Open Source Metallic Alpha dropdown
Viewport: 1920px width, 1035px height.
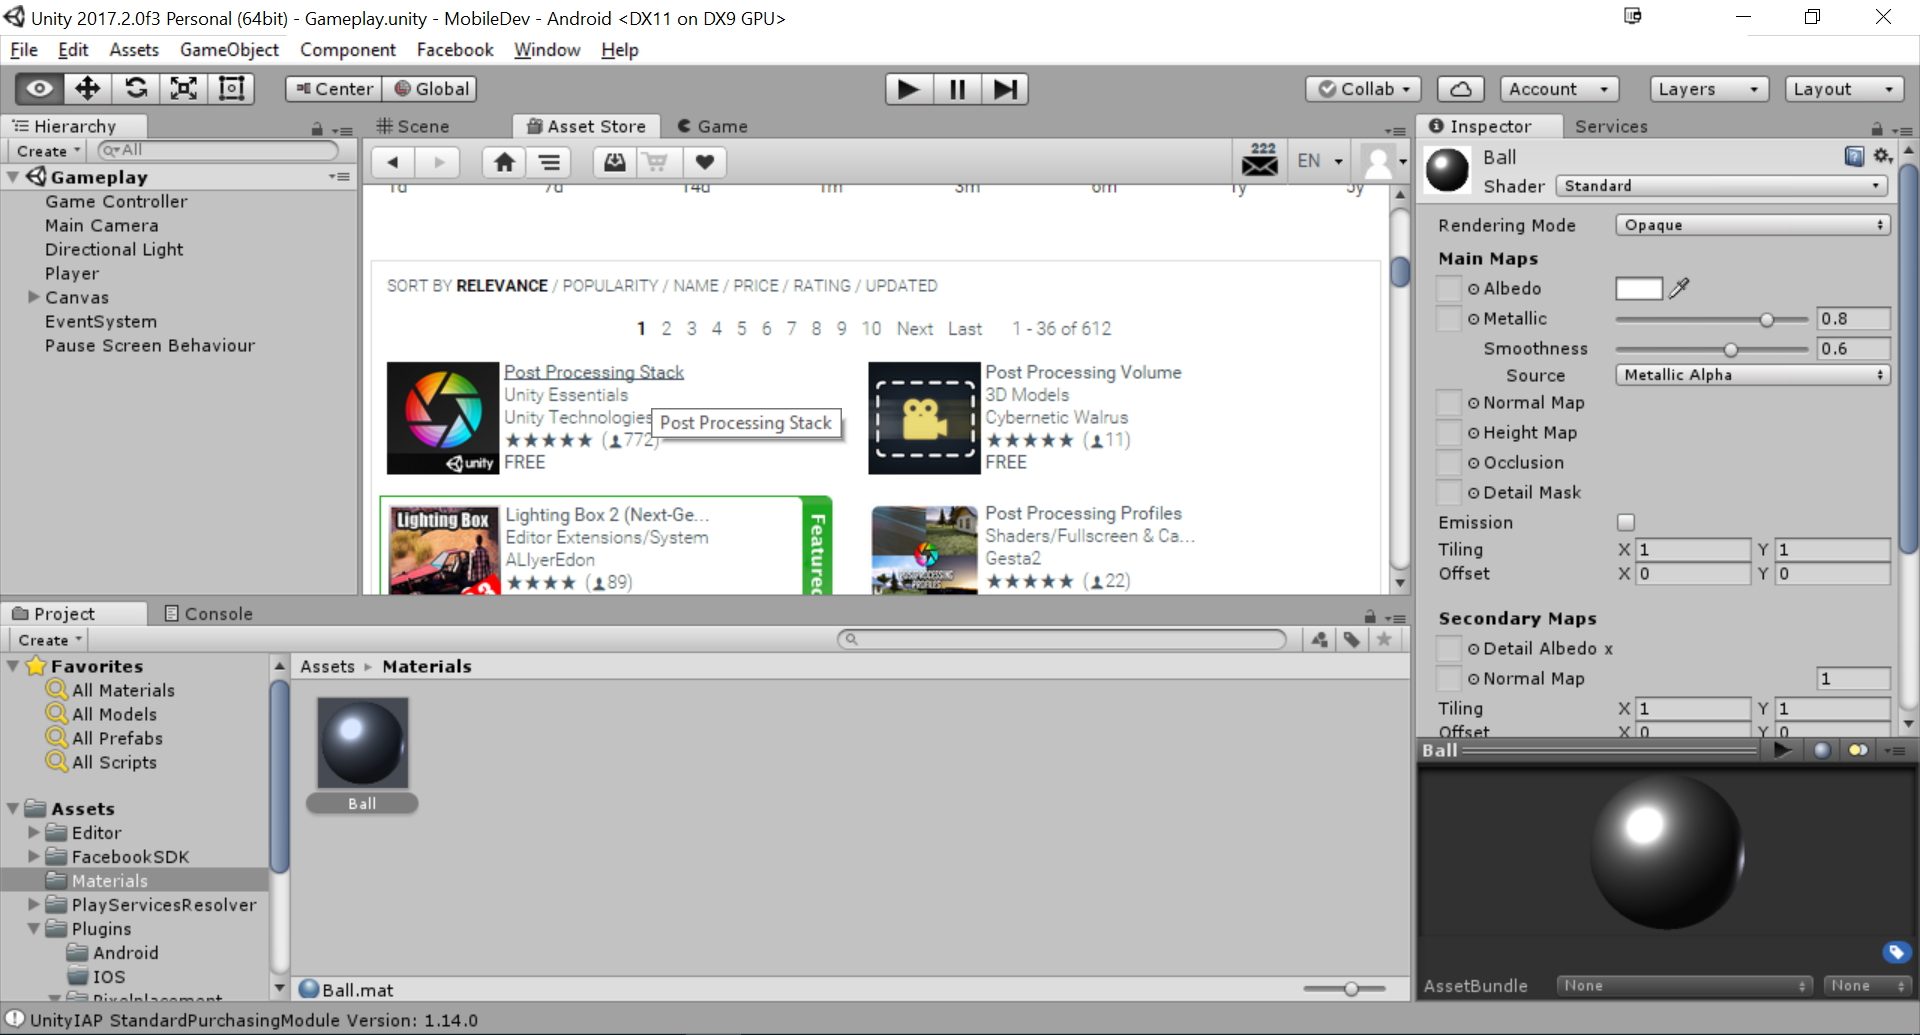(x=1752, y=375)
